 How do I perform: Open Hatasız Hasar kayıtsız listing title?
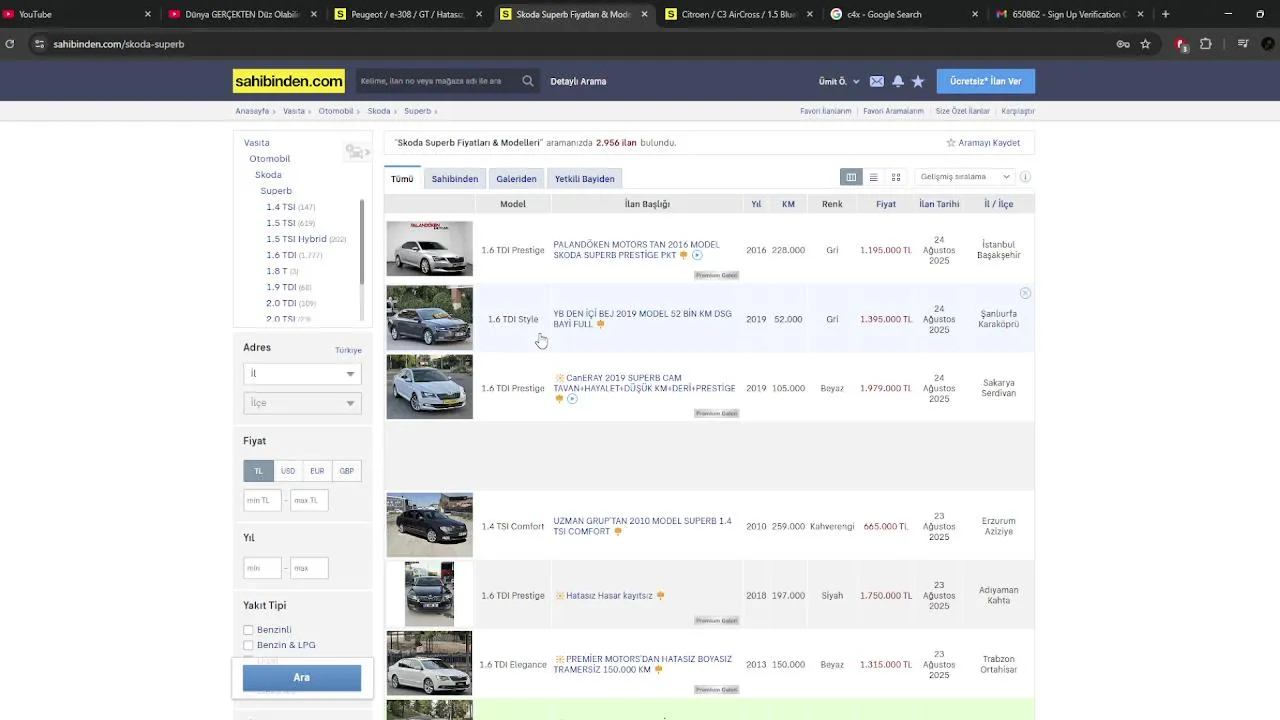click(x=609, y=596)
